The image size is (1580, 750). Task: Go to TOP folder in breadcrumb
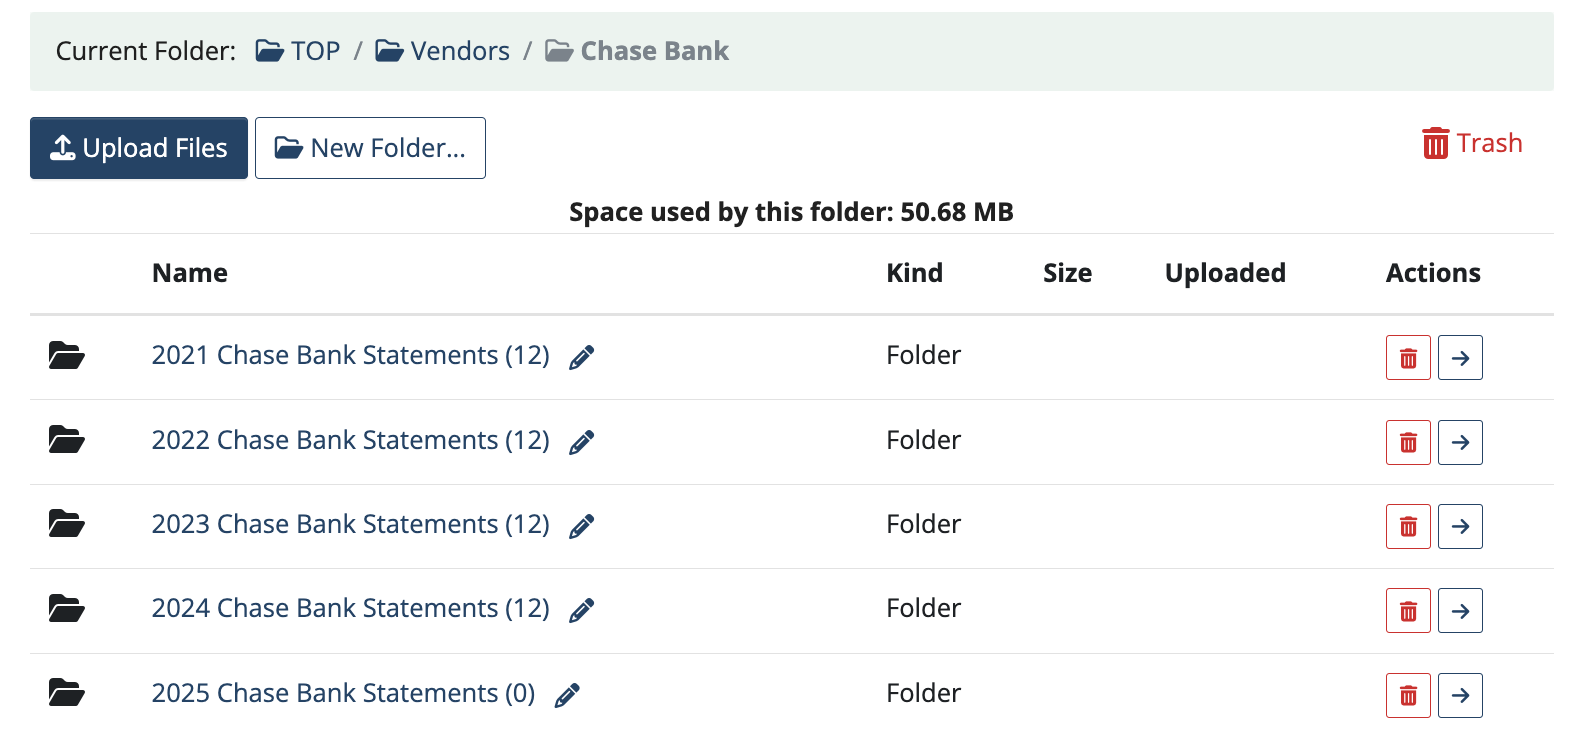pos(298,51)
